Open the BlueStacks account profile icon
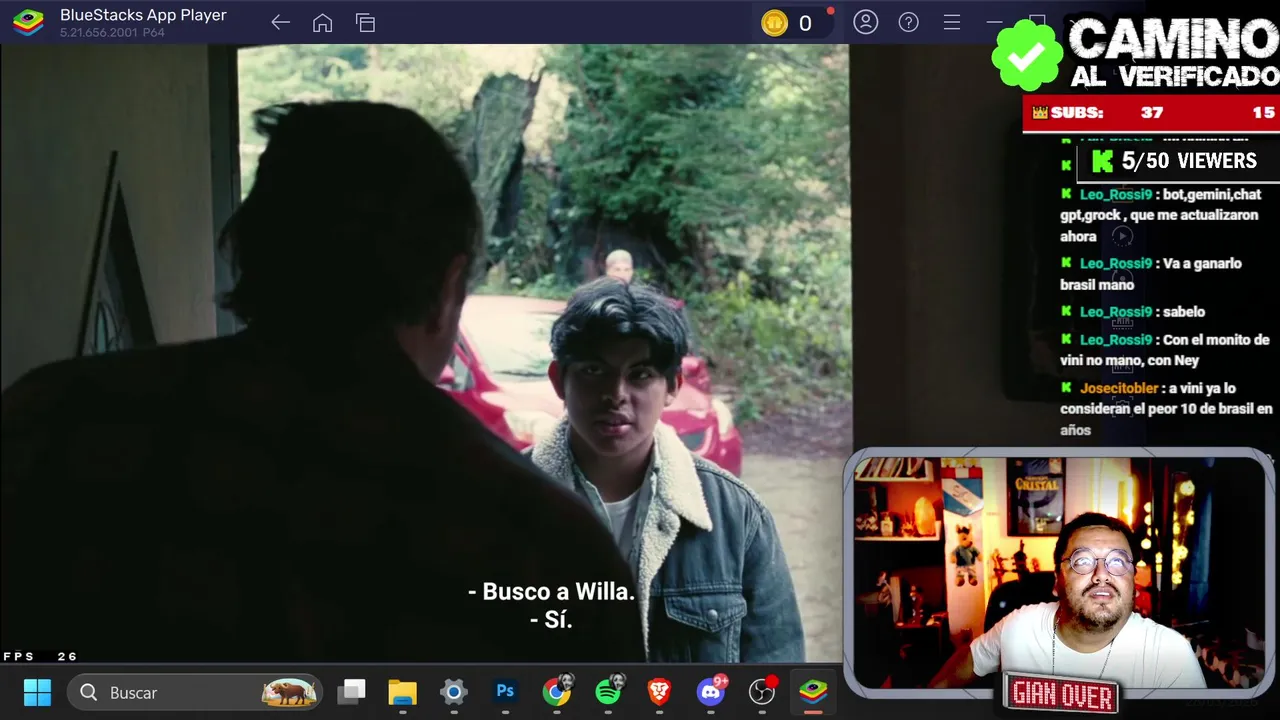The width and height of the screenshot is (1280, 720). pyautogui.click(x=865, y=22)
